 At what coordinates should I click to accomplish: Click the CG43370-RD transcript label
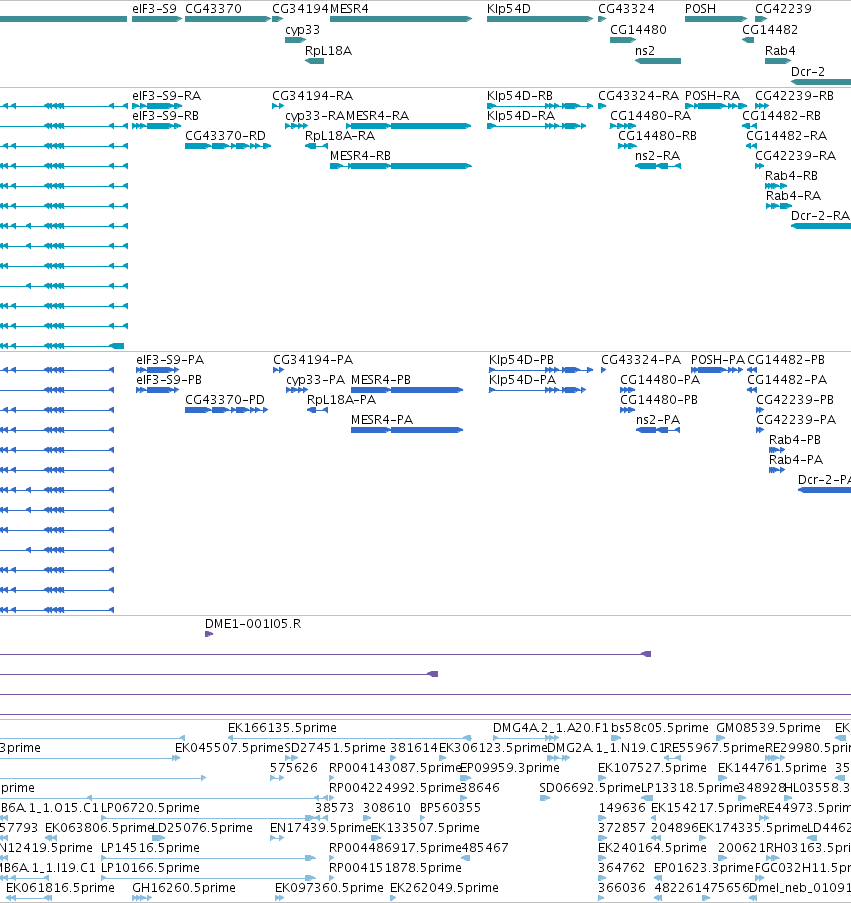click(225, 135)
